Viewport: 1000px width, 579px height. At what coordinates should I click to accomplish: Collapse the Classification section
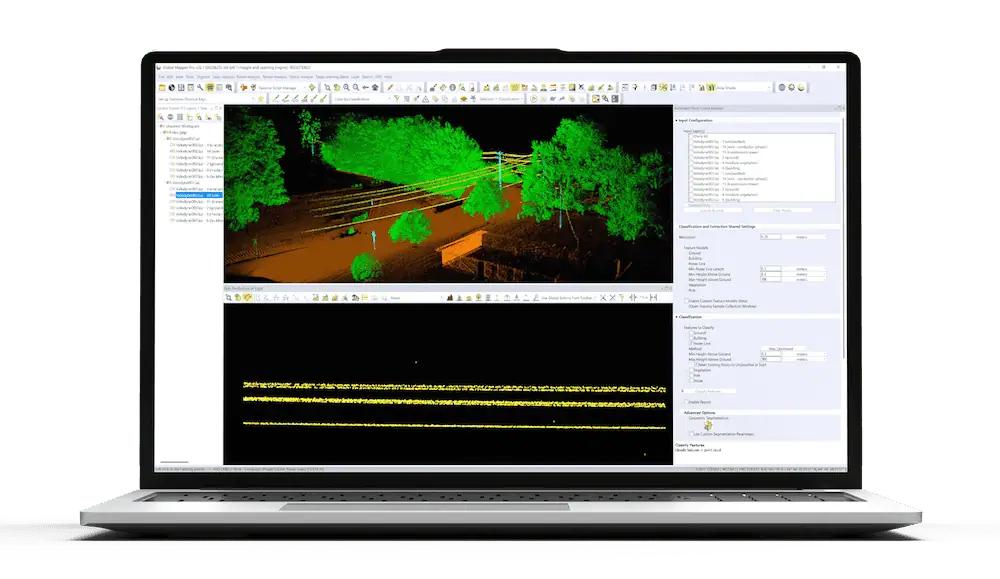[x=677, y=317]
